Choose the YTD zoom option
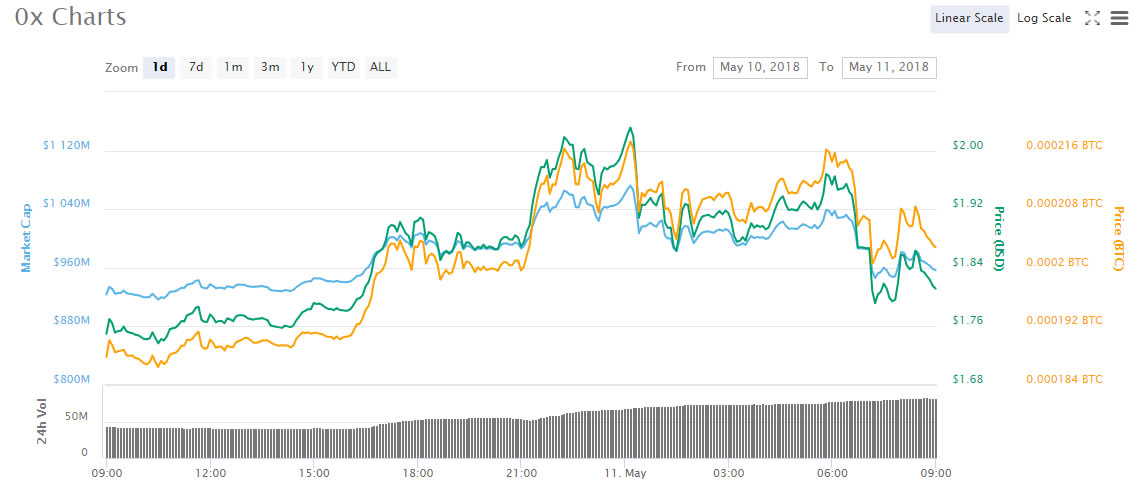The image size is (1140, 500). pyautogui.click(x=343, y=67)
